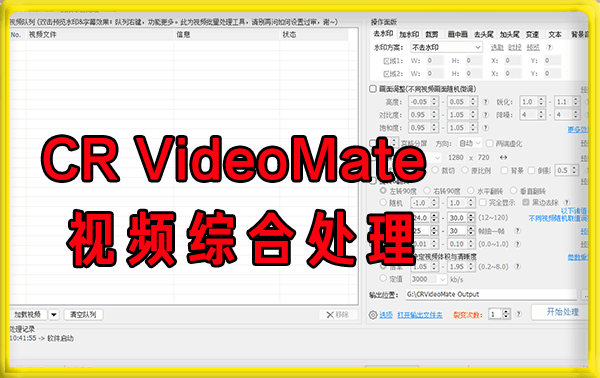Viewport: 600px width, 378px height.
Task: Select the 右转90度 radio button
Action: [427, 190]
